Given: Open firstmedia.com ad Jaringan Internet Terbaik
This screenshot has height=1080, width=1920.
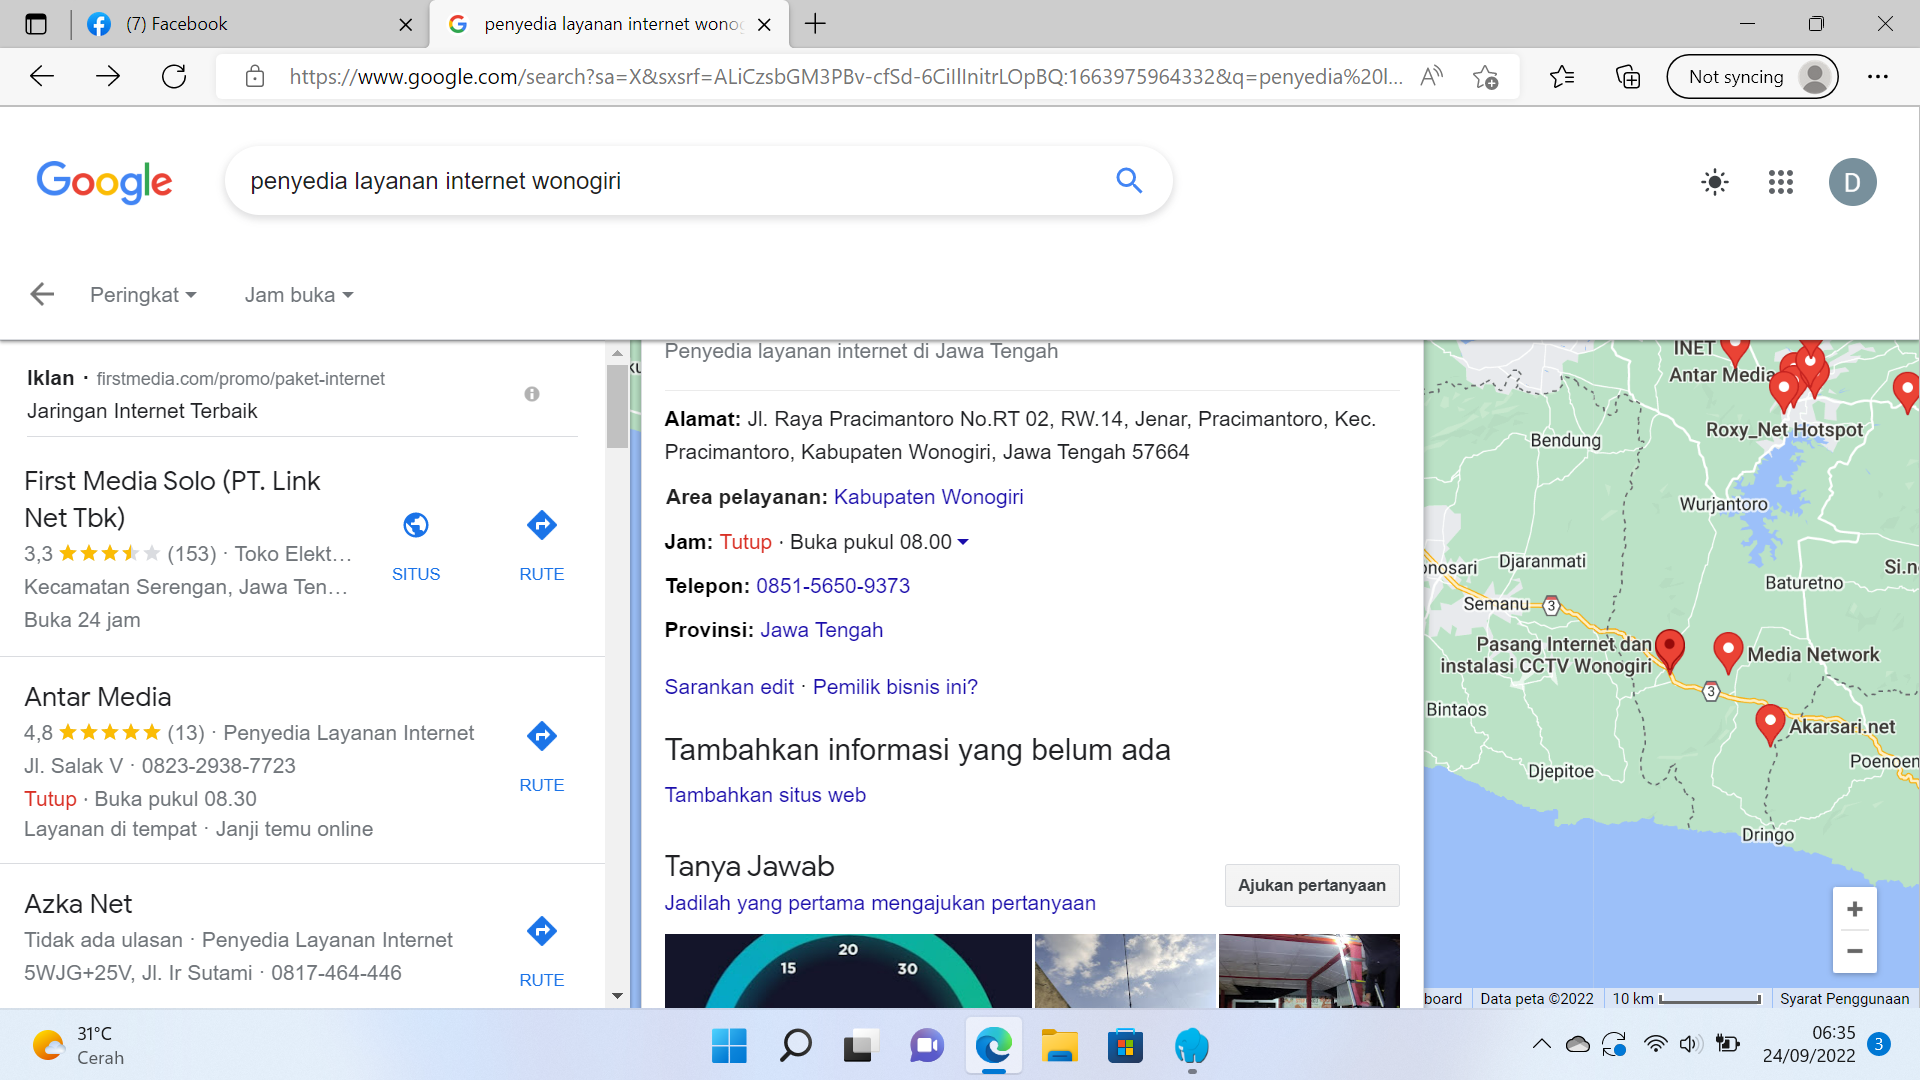Looking at the screenshot, I should pos(142,411).
